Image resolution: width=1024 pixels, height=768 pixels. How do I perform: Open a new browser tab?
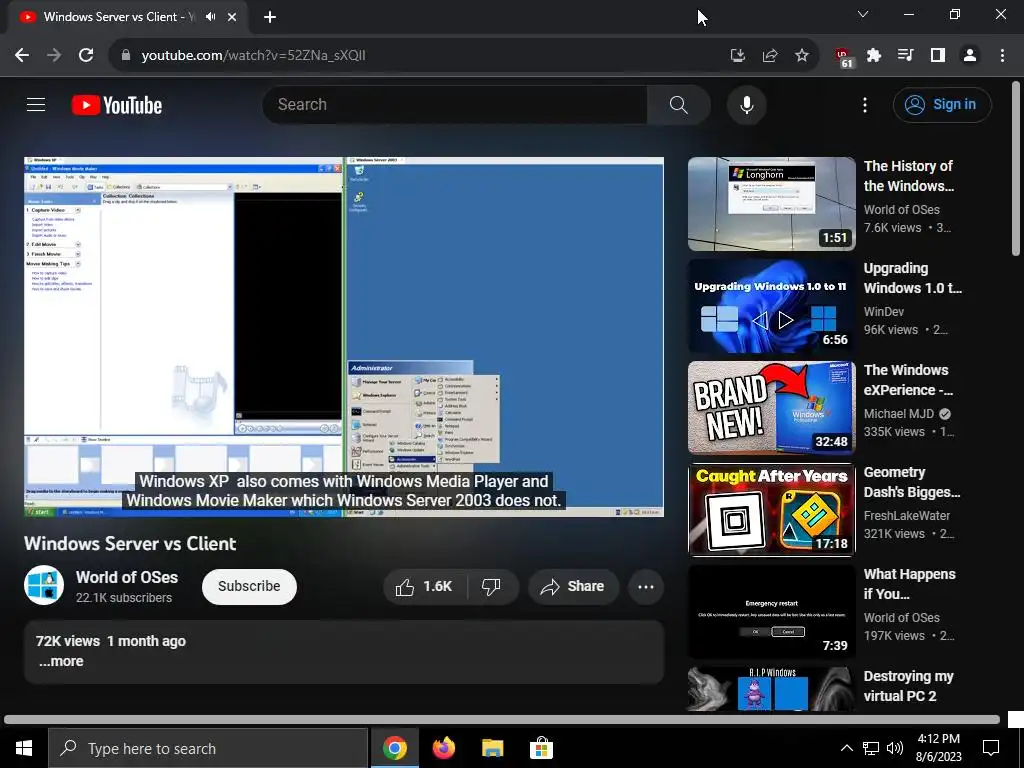coord(270,17)
